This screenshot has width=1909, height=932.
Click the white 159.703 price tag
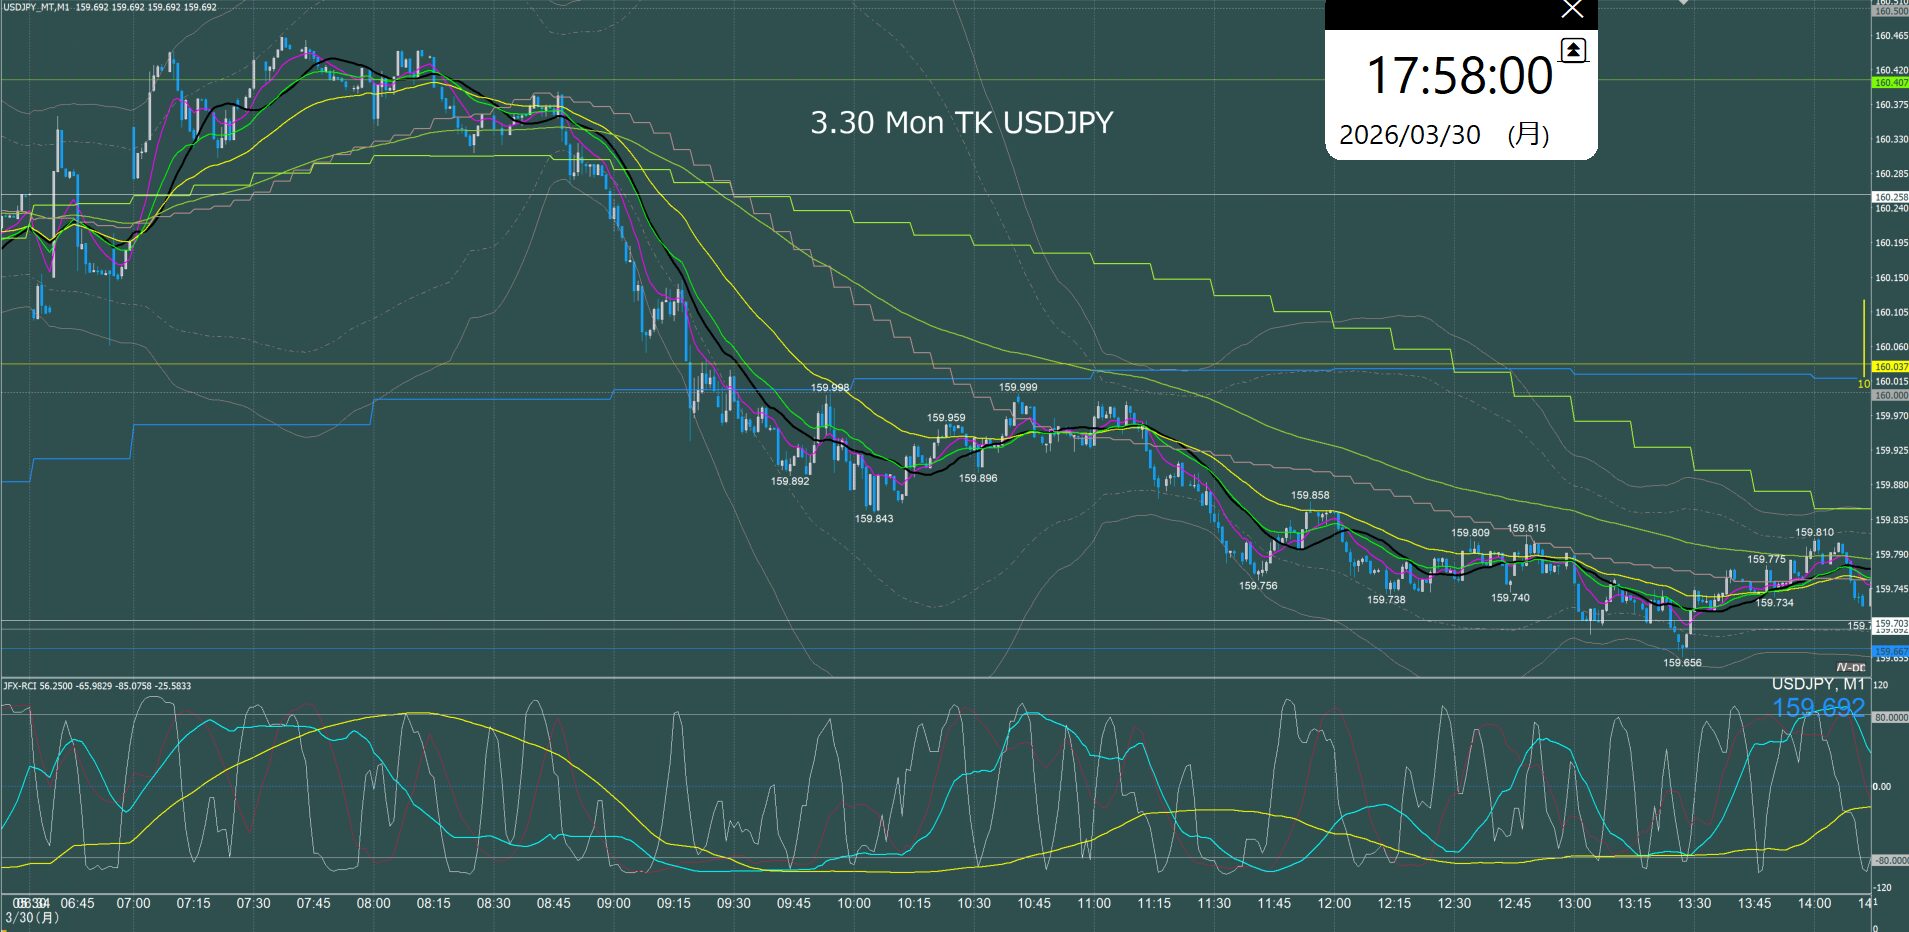tap(1890, 623)
